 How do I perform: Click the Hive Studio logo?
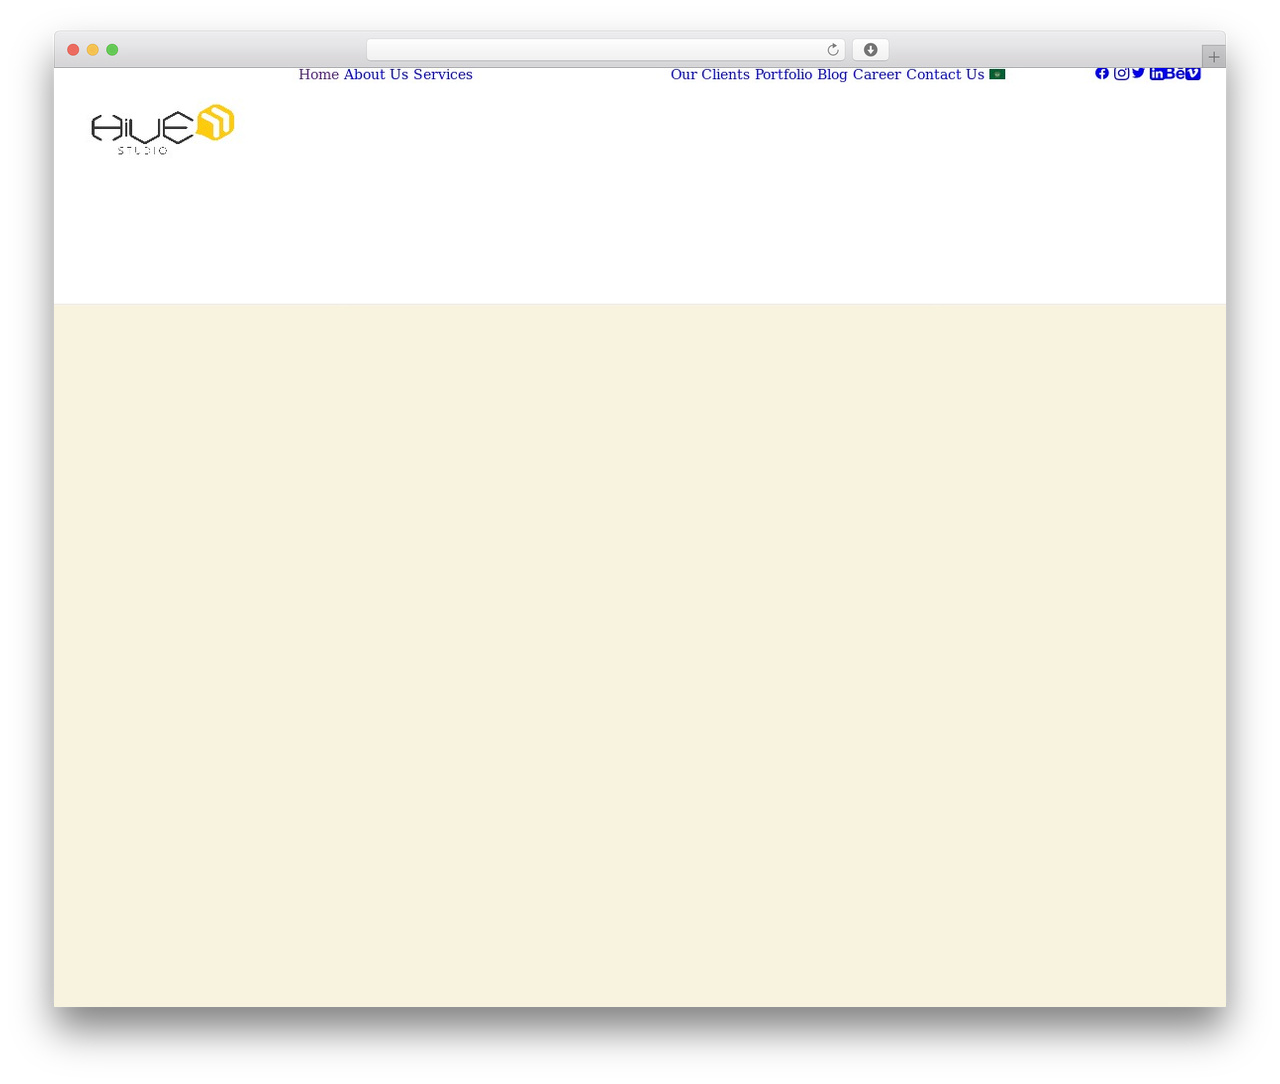(x=163, y=129)
